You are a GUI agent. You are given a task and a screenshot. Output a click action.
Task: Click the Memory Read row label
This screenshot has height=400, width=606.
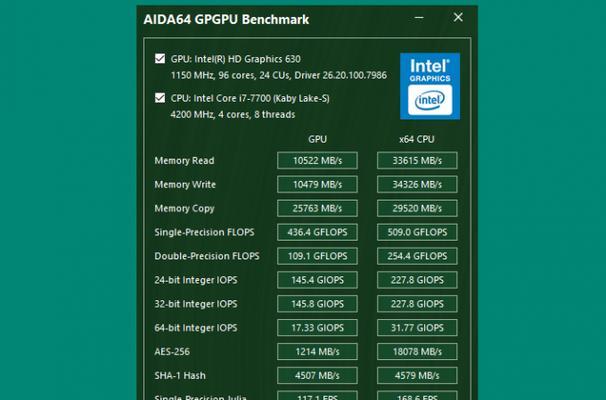click(x=184, y=160)
